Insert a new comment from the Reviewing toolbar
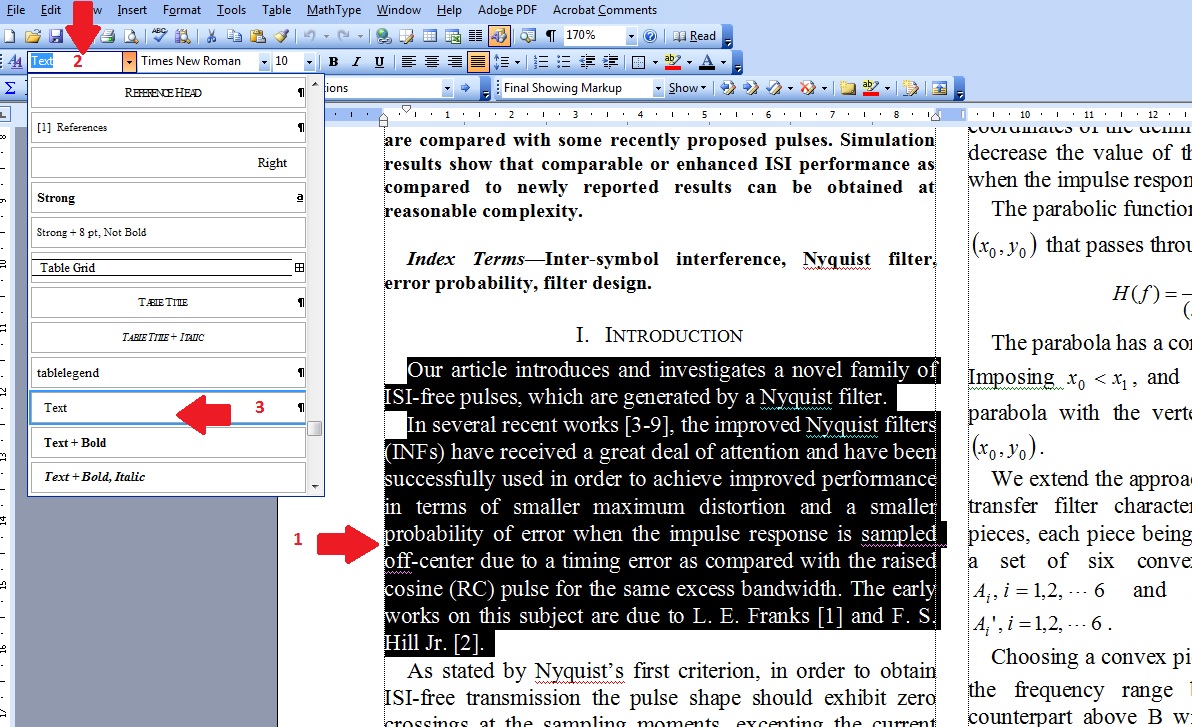 click(848, 88)
